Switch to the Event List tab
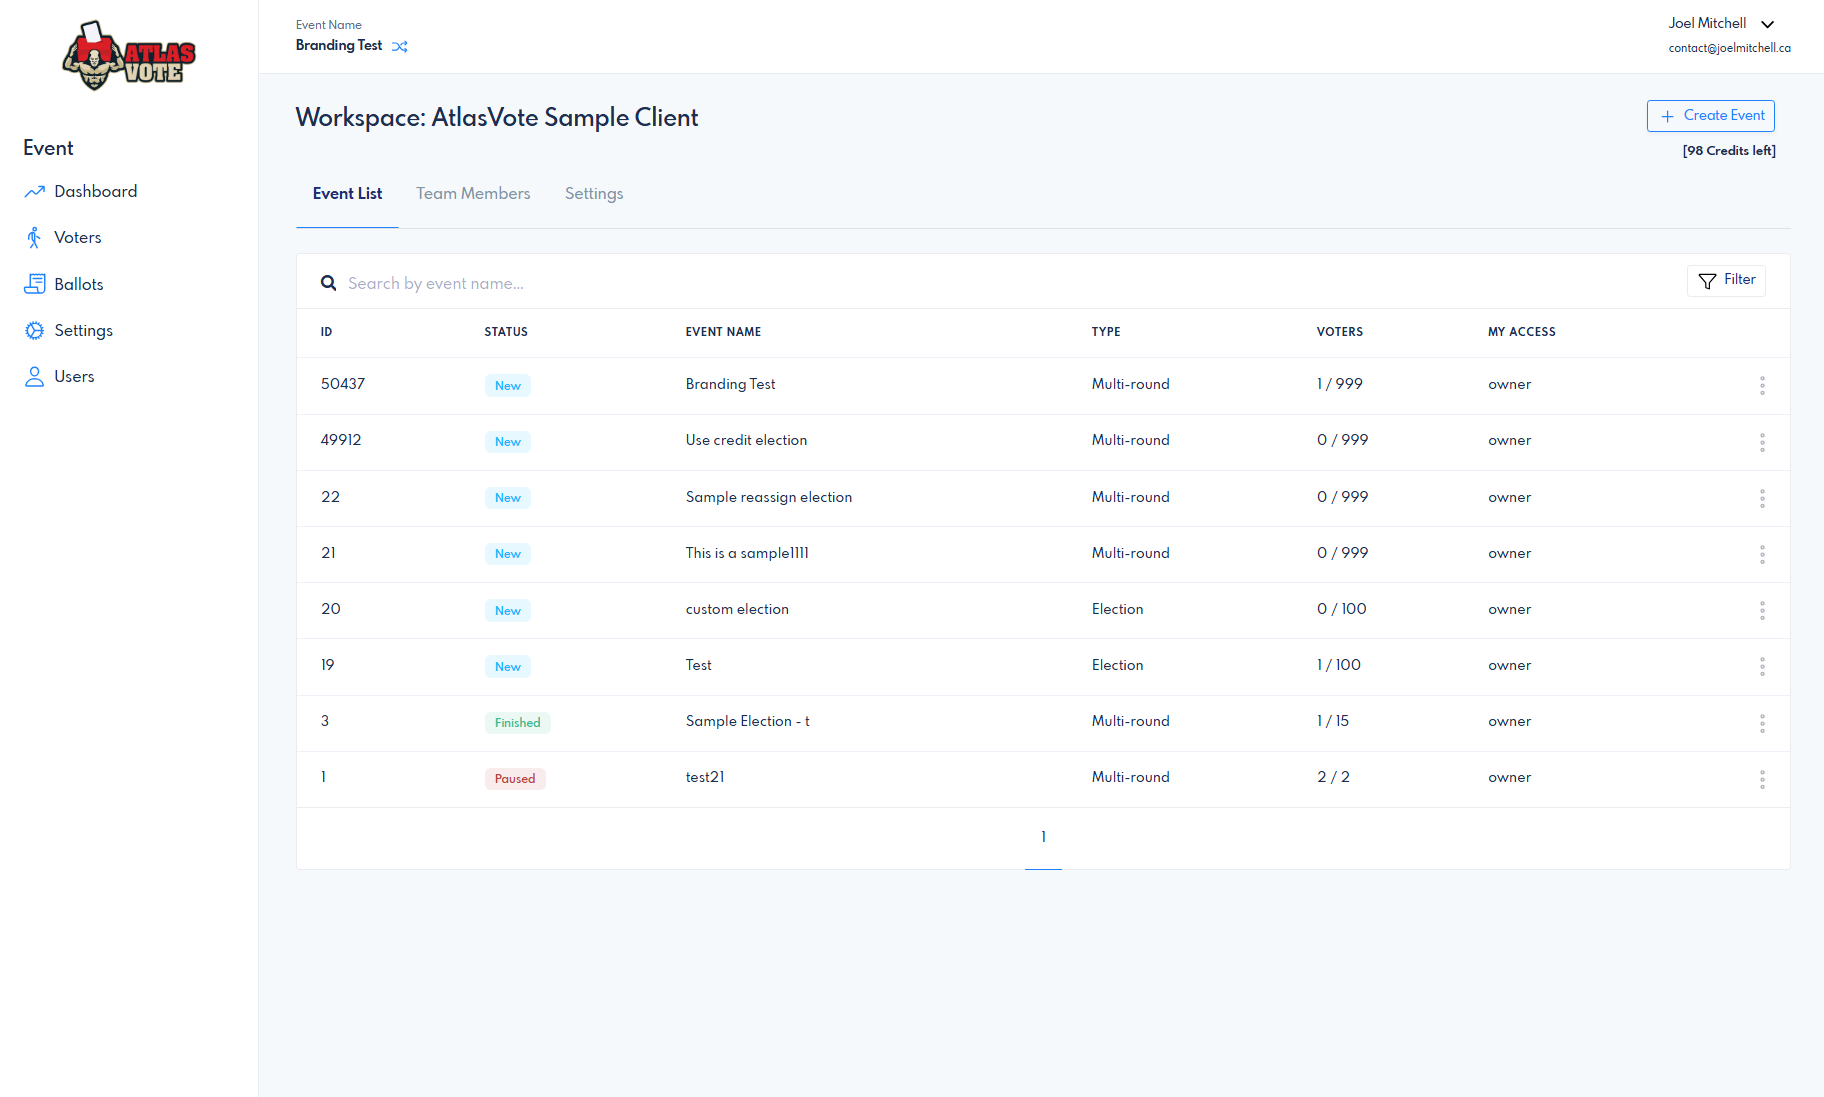Screen dimensions: 1824x1097 click(x=347, y=194)
